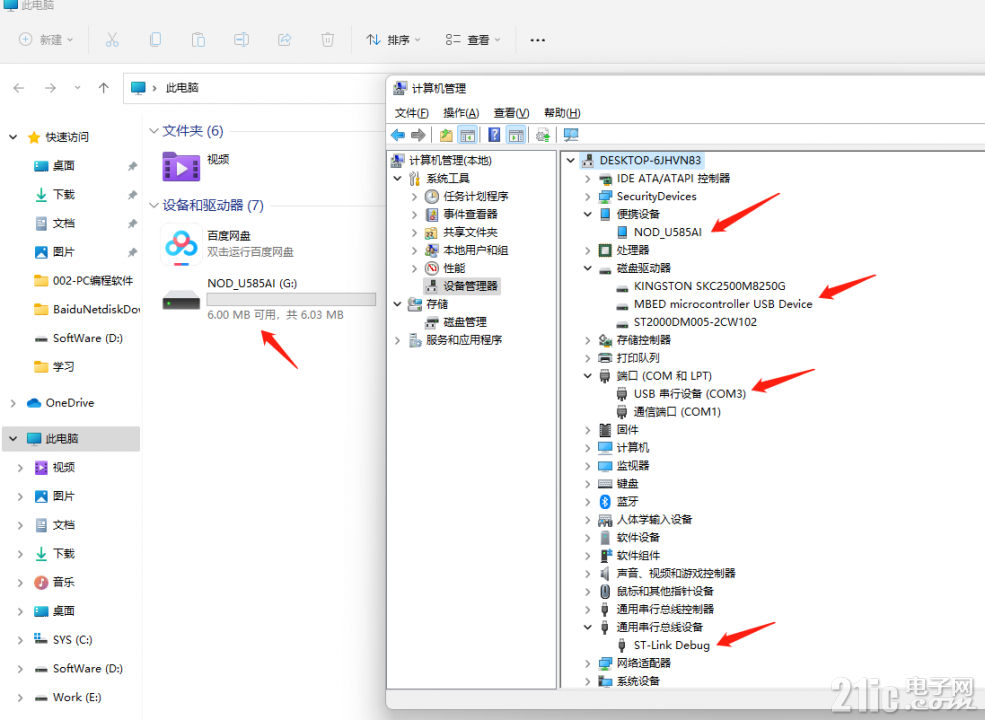Viewport: 985px width, 720px height.
Task: Open recent locations dropdown chevron
Action: click(x=77, y=88)
